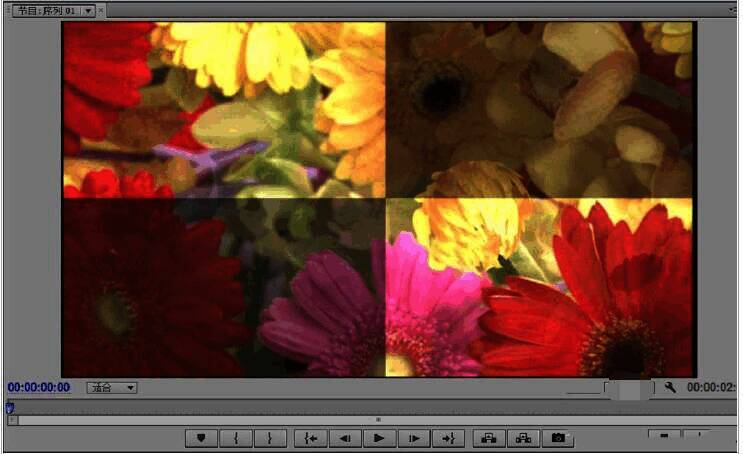
Task: Open the sequence selector dropdown arrow
Action: [x=88, y=10]
